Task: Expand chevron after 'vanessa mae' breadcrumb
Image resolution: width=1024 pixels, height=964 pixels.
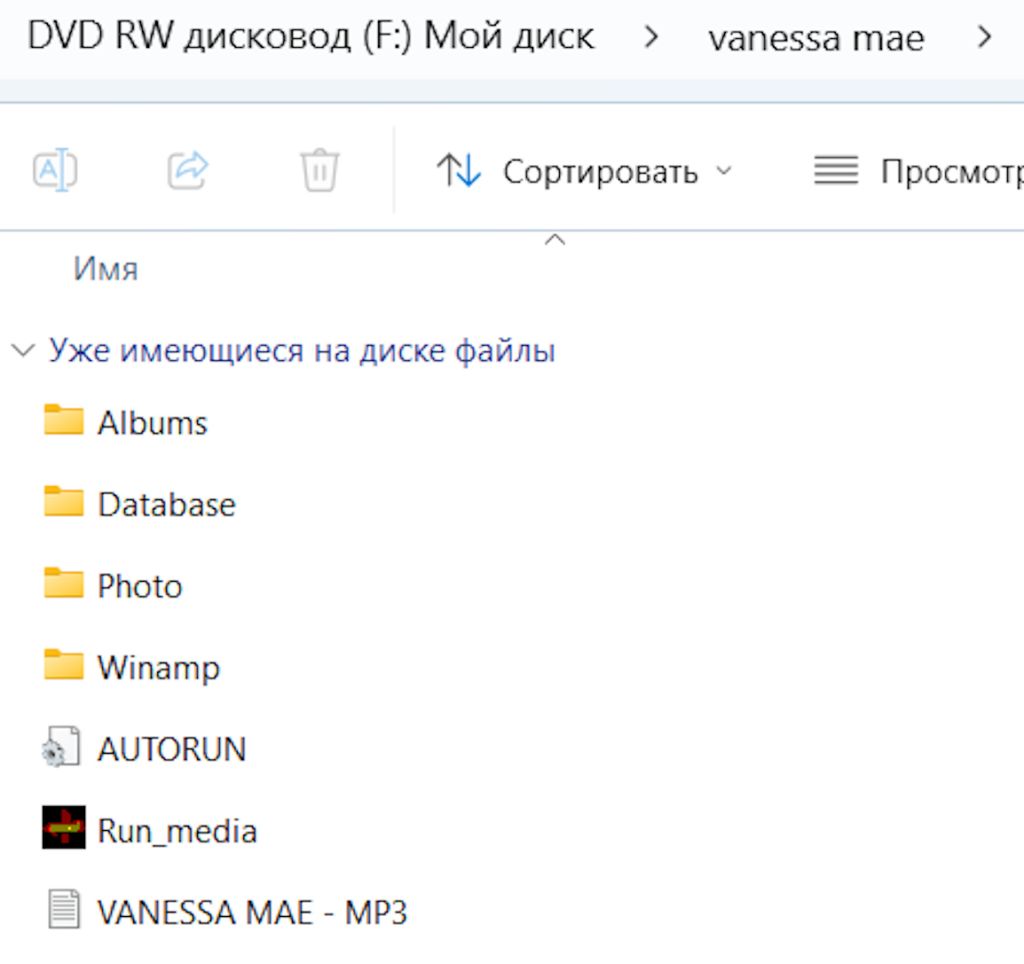Action: click(x=984, y=37)
